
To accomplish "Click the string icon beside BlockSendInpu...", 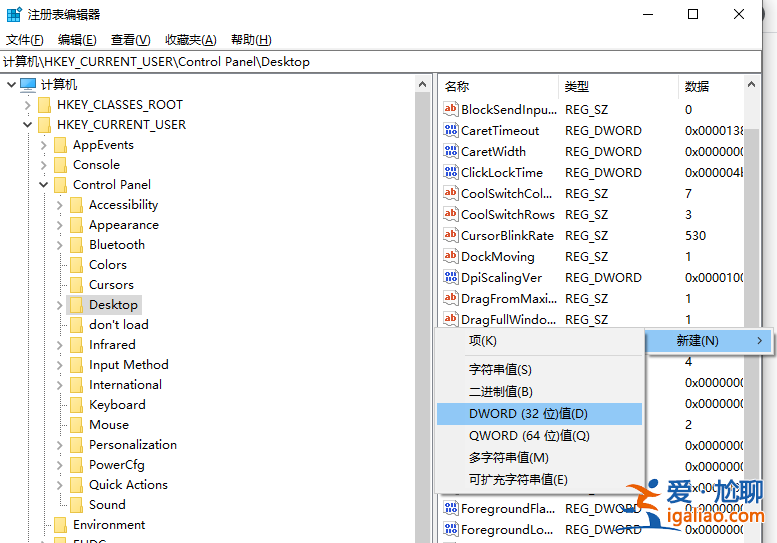I will coord(450,109).
